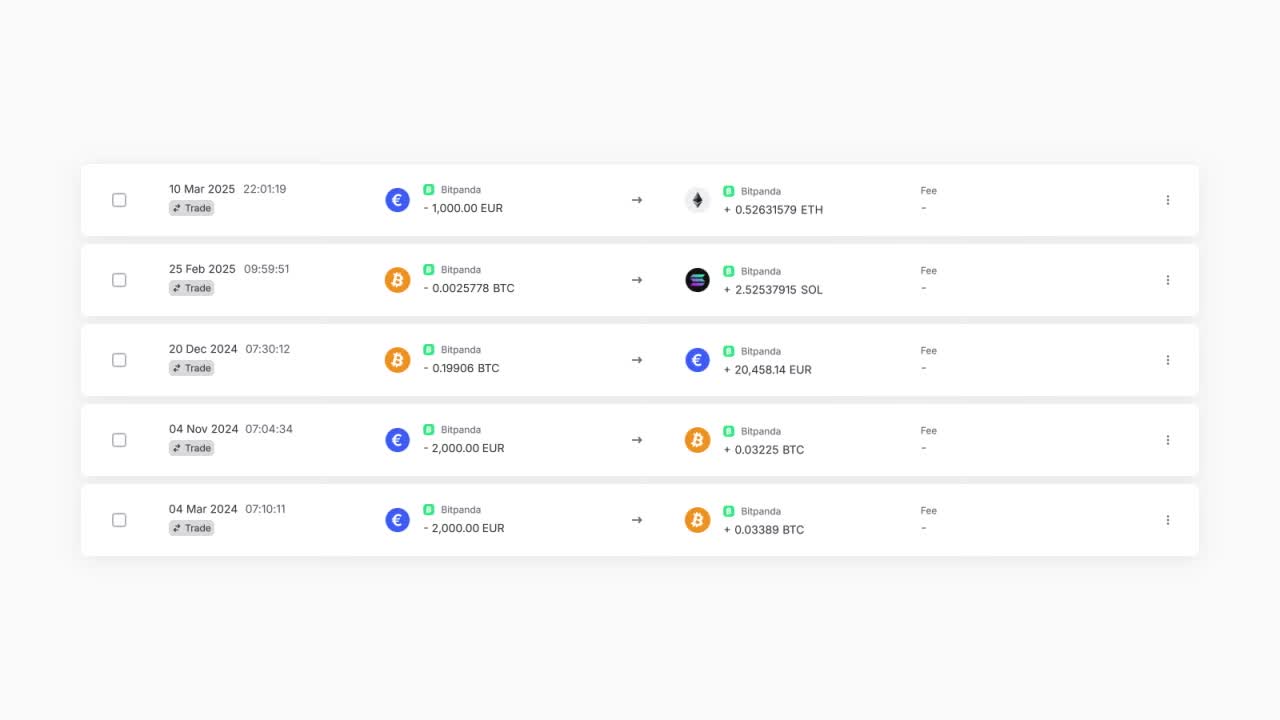
Task: Select the 25 Feb 2025 transaction checkbox
Action: click(x=119, y=280)
